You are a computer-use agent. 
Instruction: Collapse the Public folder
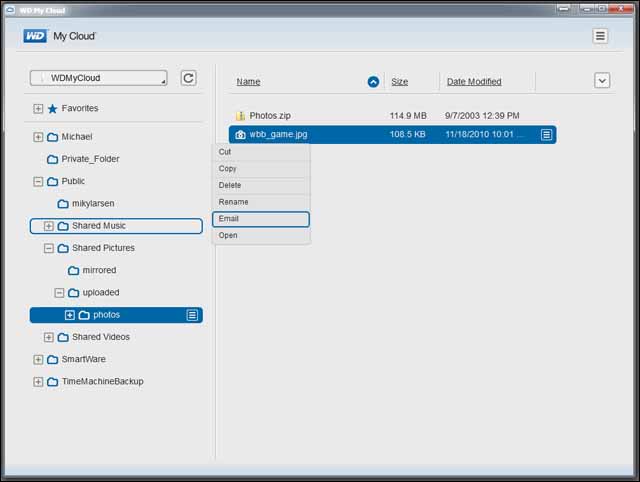[x=38, y=181]
